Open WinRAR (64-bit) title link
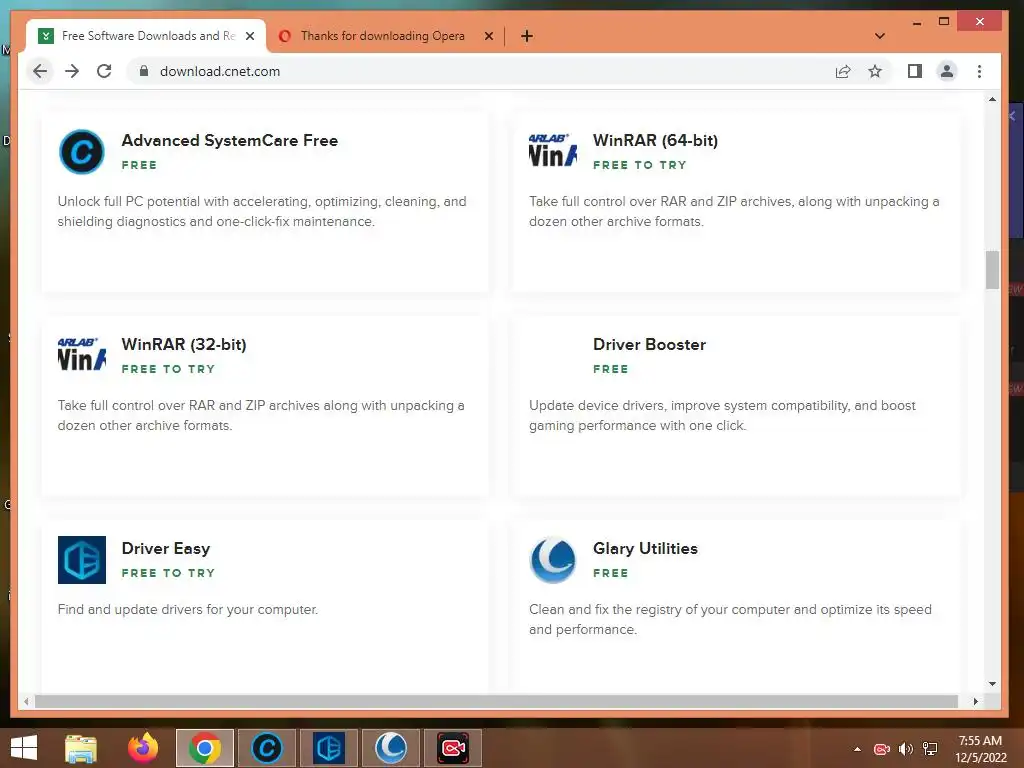The image size is (1024, 768). pos(656,140)
